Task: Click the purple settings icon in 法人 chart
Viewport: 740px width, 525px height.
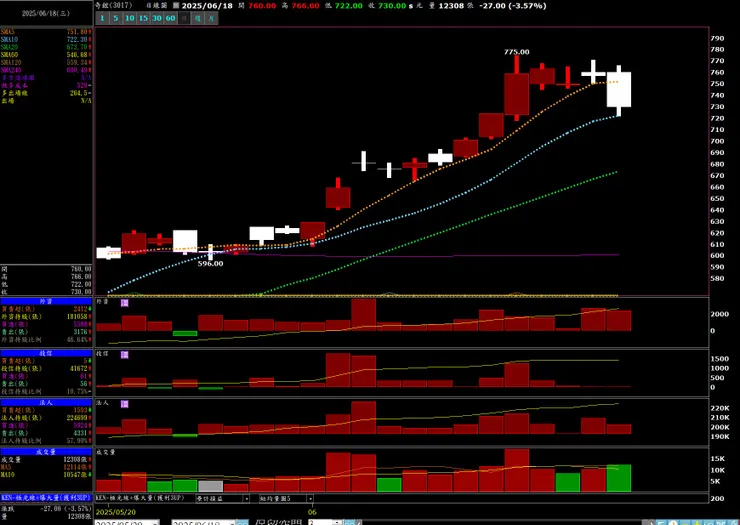Action: pos(125,404)
